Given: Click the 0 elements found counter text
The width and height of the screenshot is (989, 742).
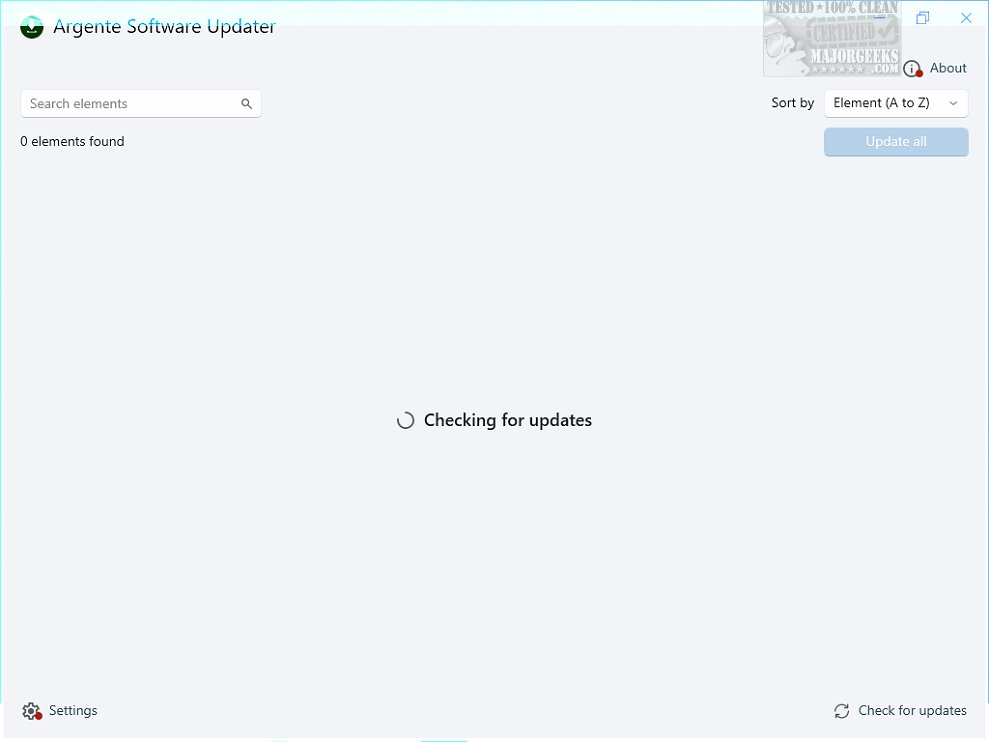Looking at the screenshot, I should tap(71, 141).
